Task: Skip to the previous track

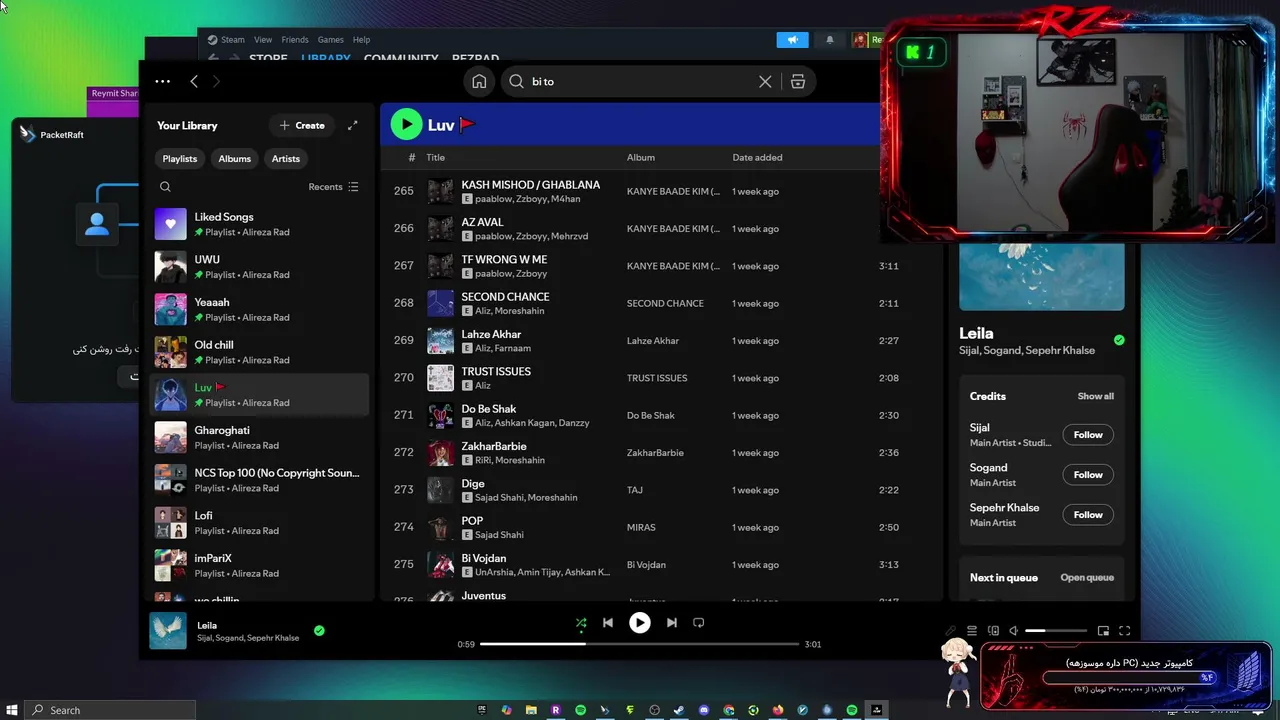Action: [608, 623]
